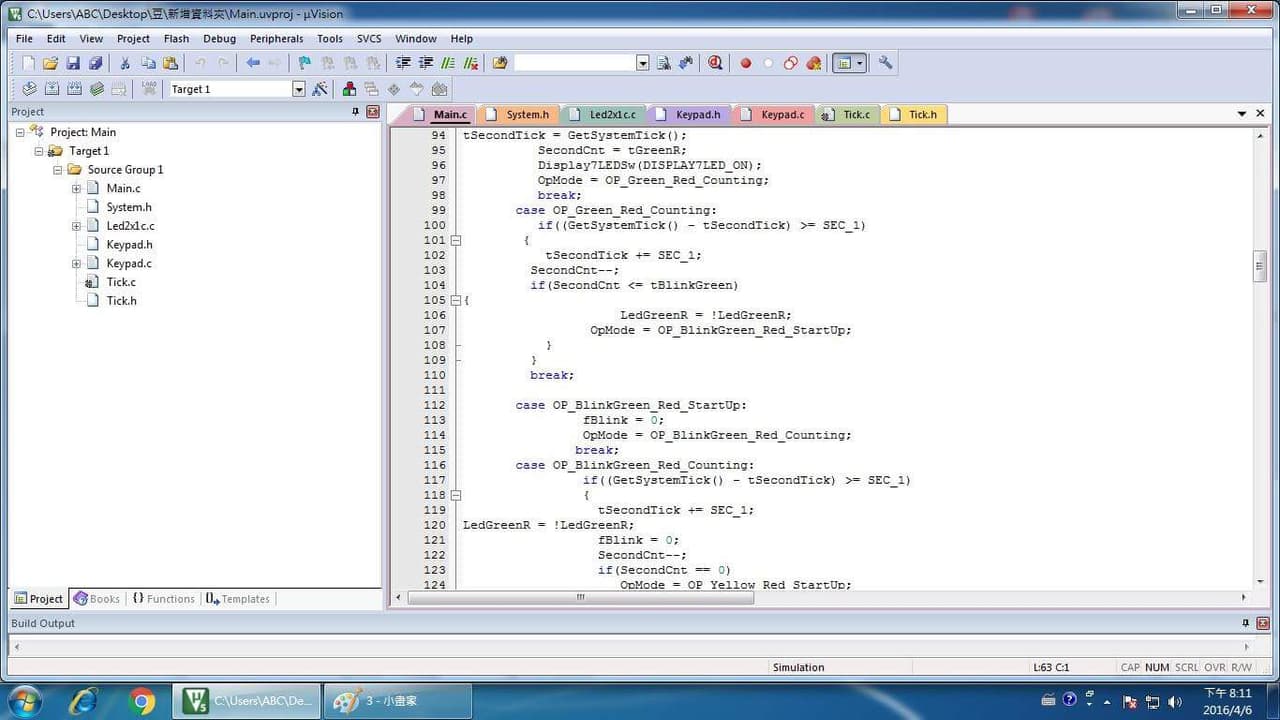Toggle the bookmark flag icon
The height and width of the screenshot is (720, 1280).
pyautogui.click(x=304, y=63)
